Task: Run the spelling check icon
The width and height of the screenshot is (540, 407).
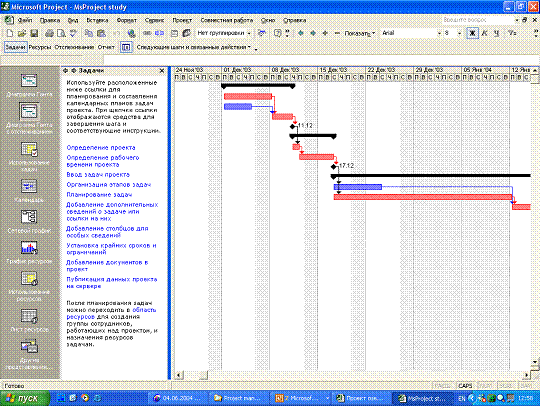Action: pos(73,33)
